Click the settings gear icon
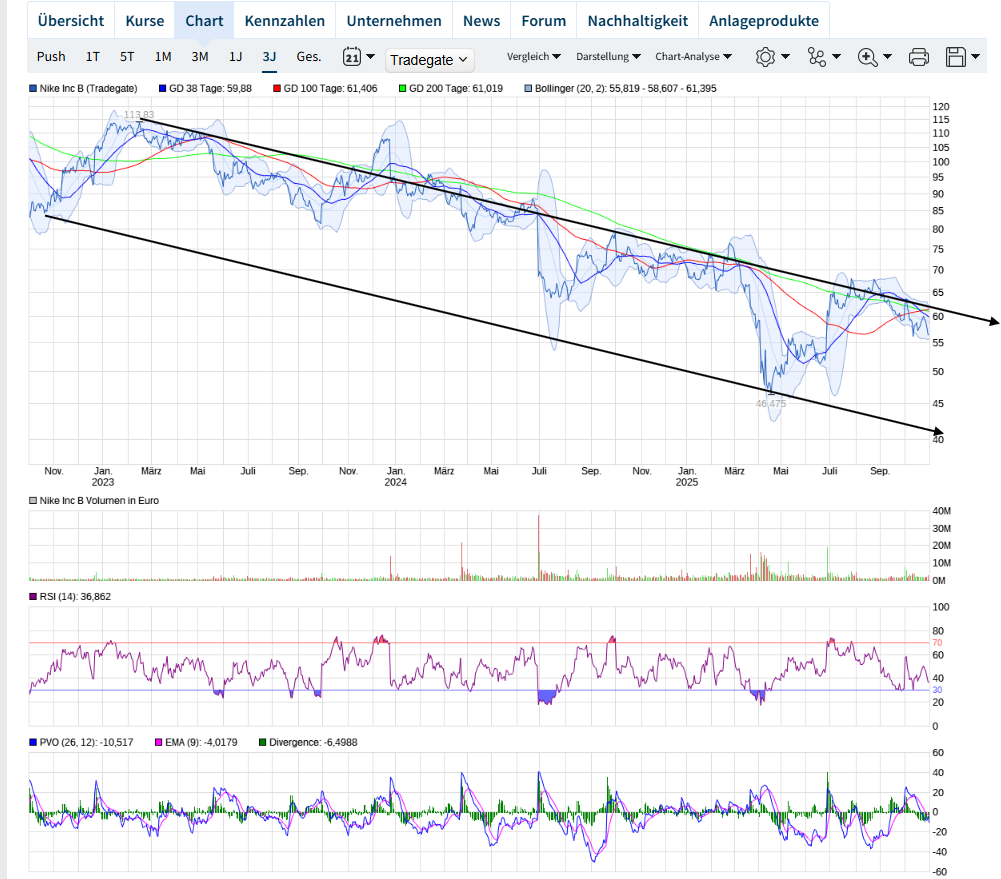1001x879 pixels. point(765,57)
